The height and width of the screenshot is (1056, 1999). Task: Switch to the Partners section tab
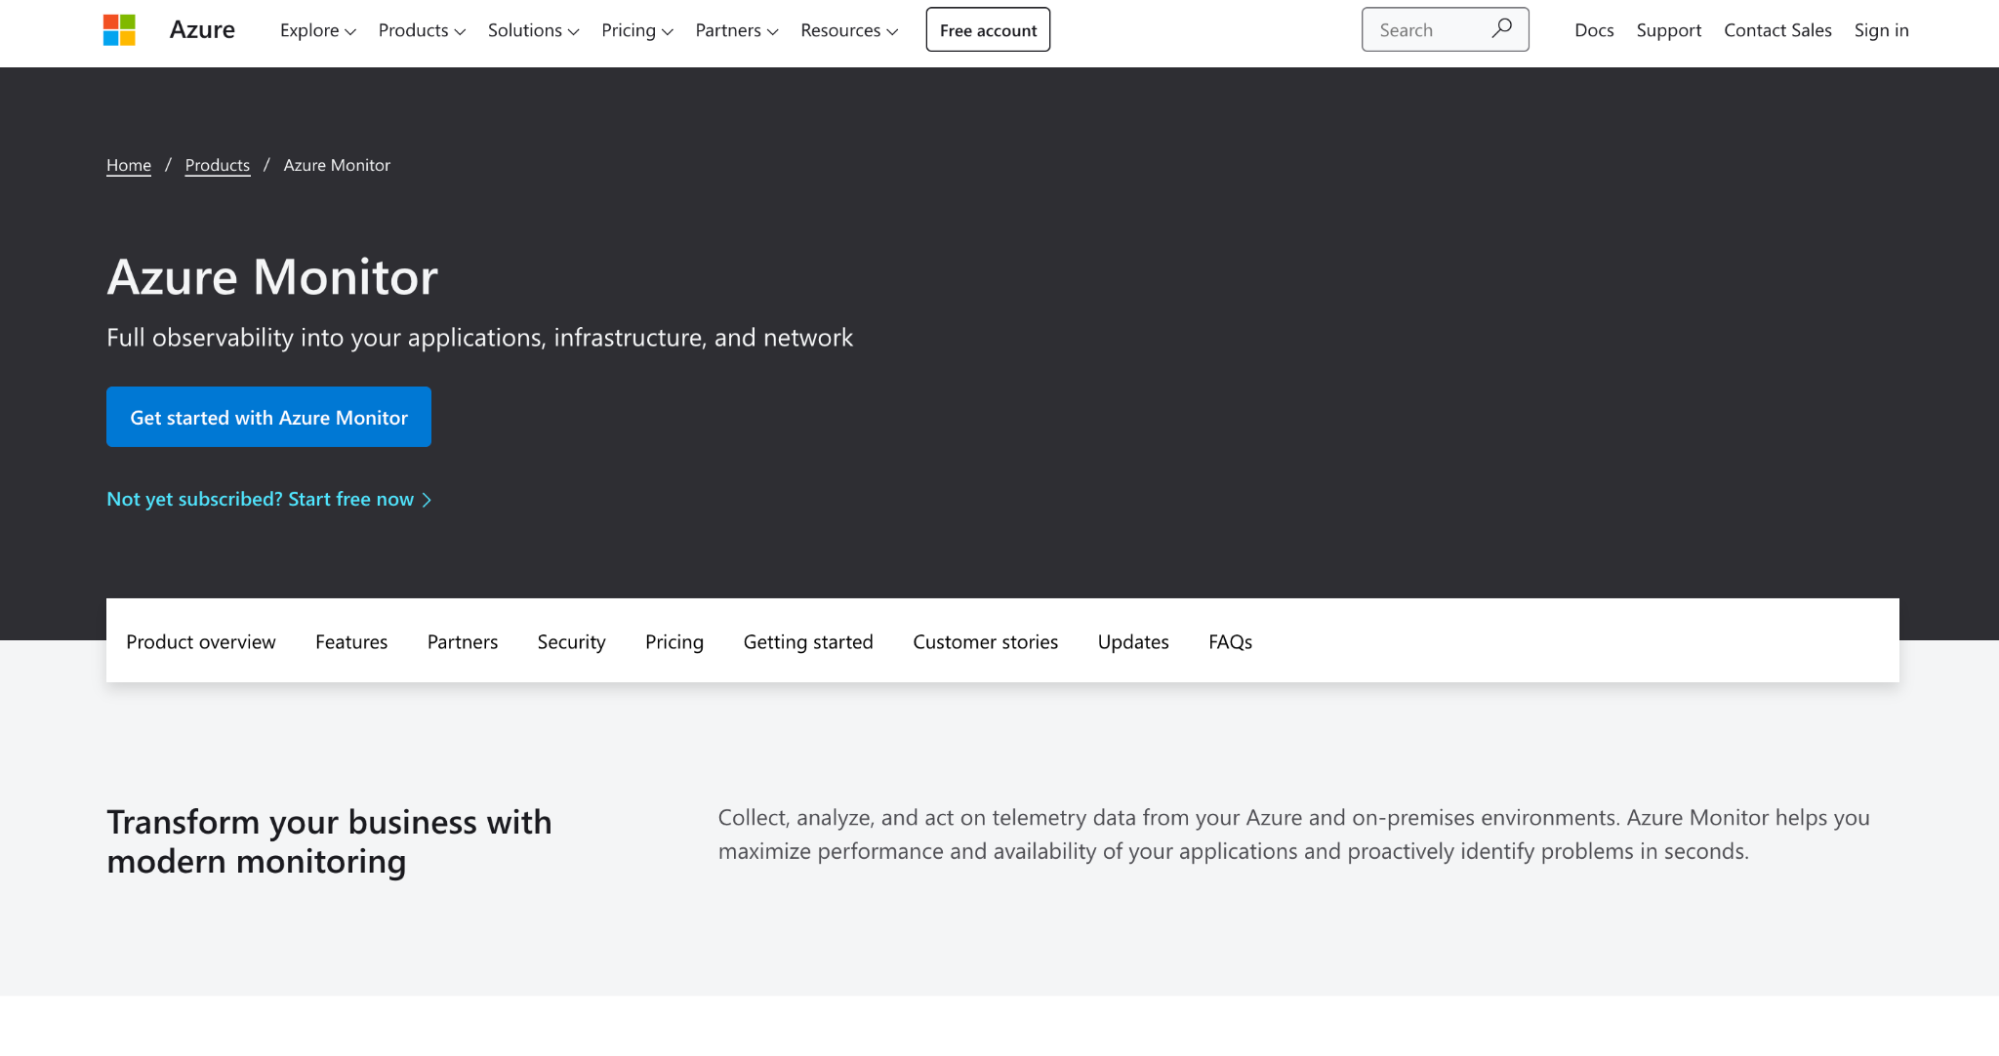[462, 642]
